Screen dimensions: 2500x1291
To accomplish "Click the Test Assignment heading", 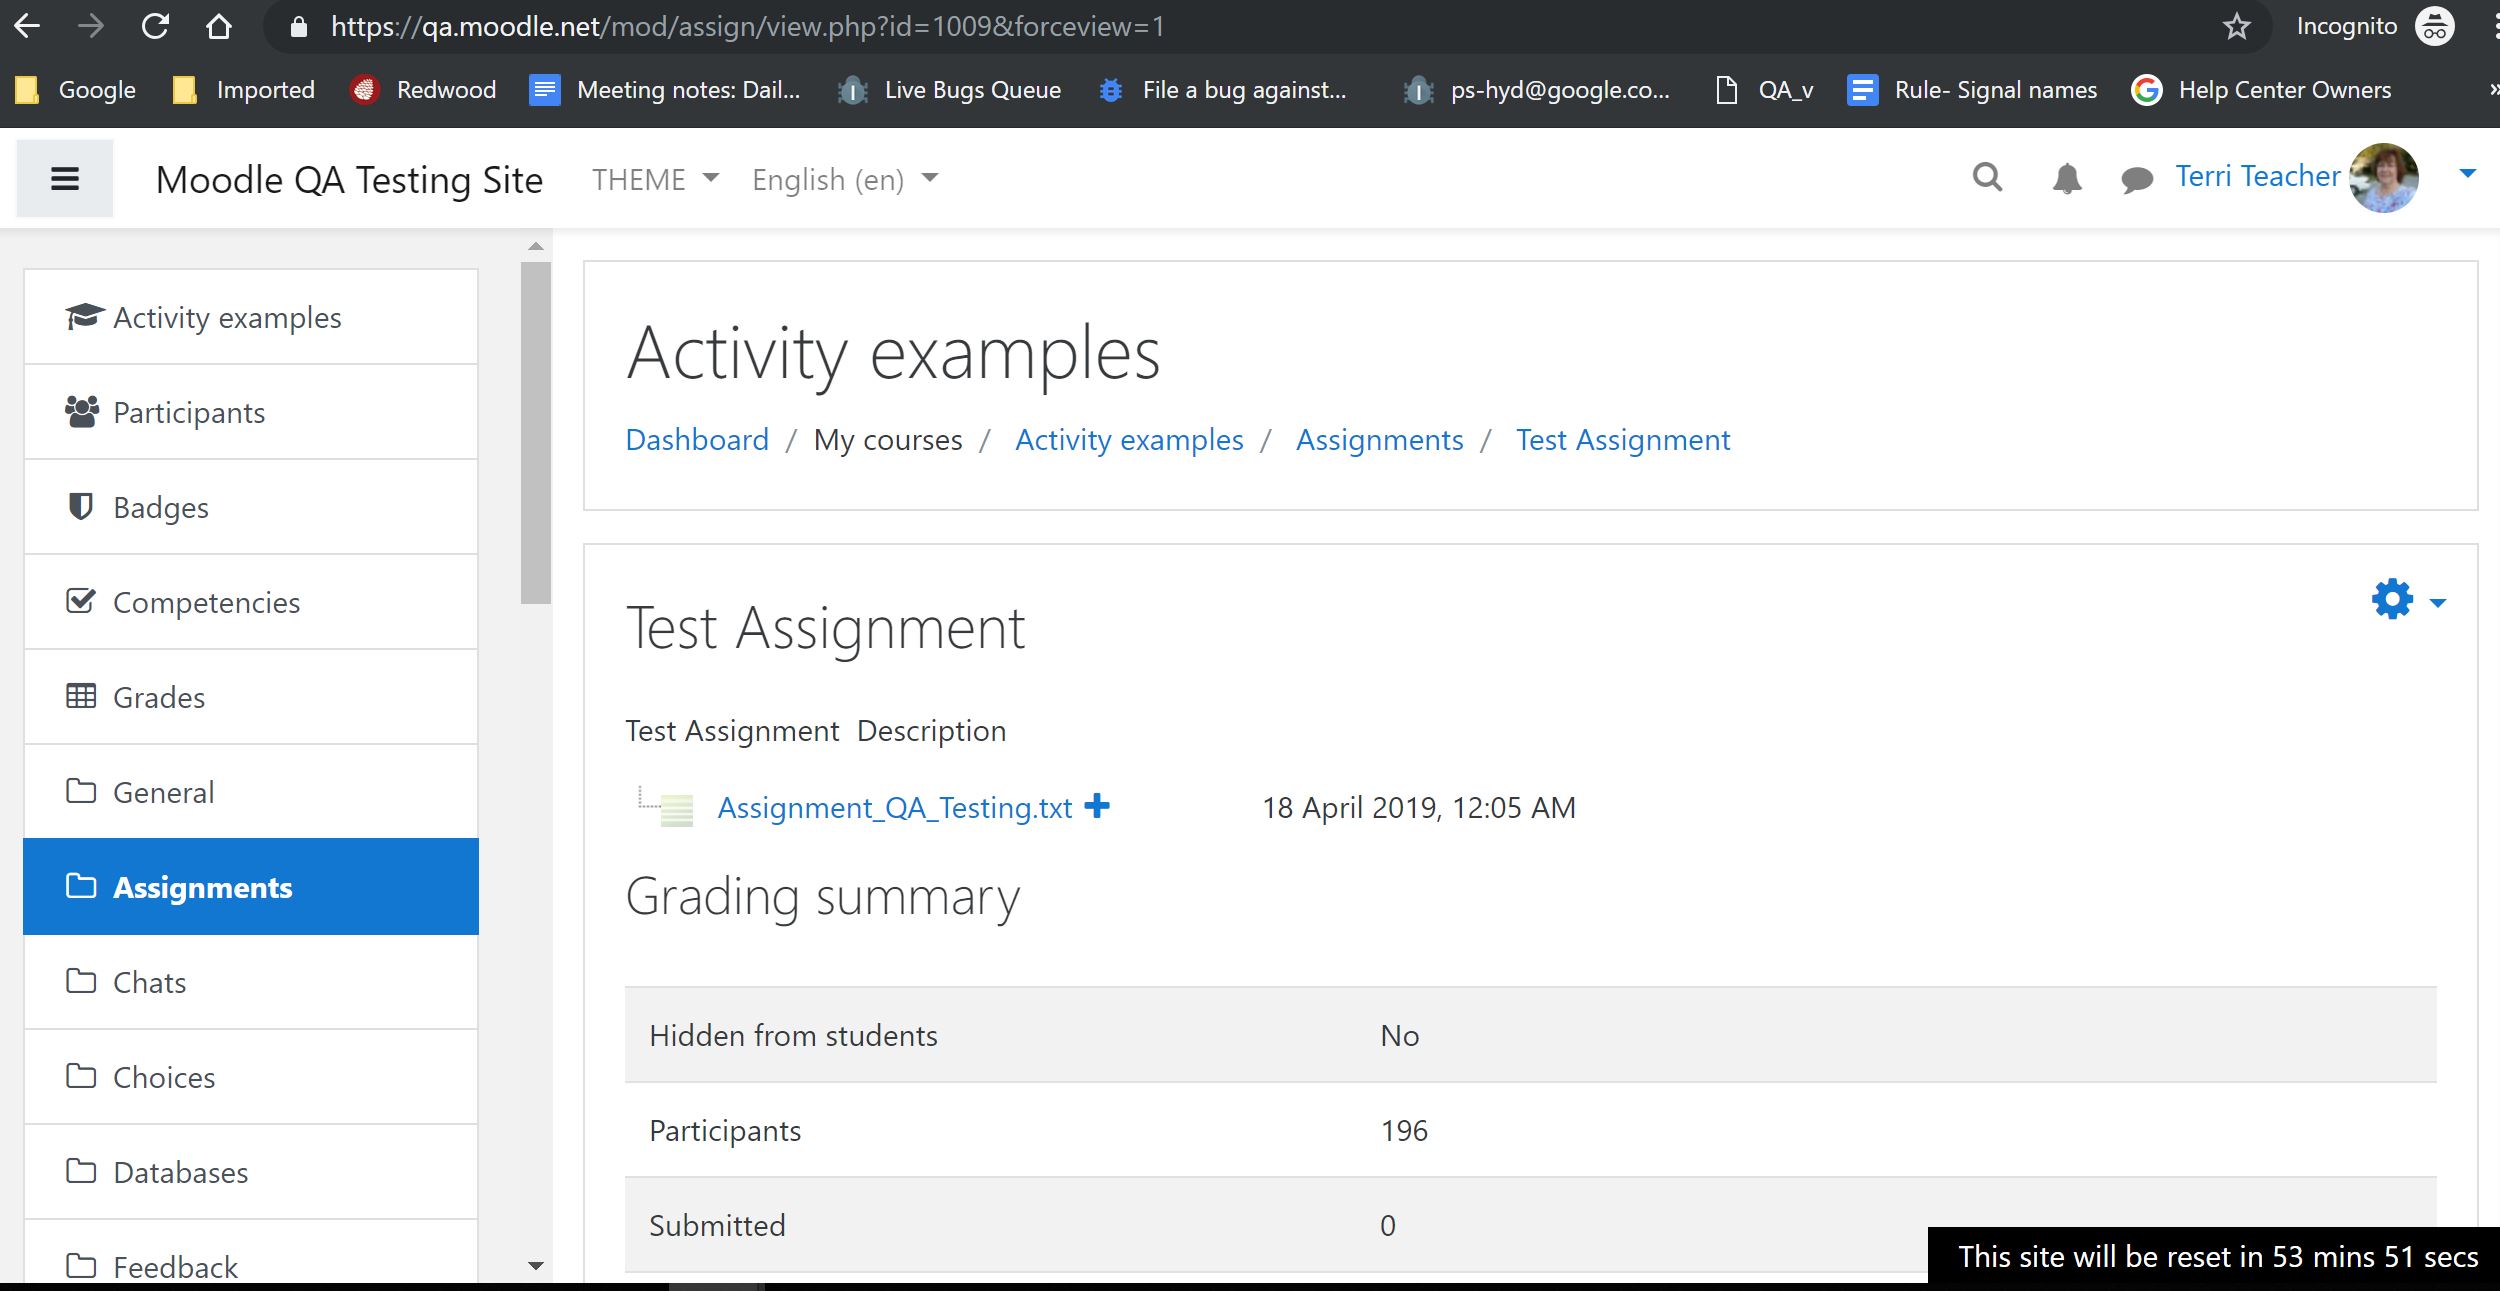I will point(825,629).
